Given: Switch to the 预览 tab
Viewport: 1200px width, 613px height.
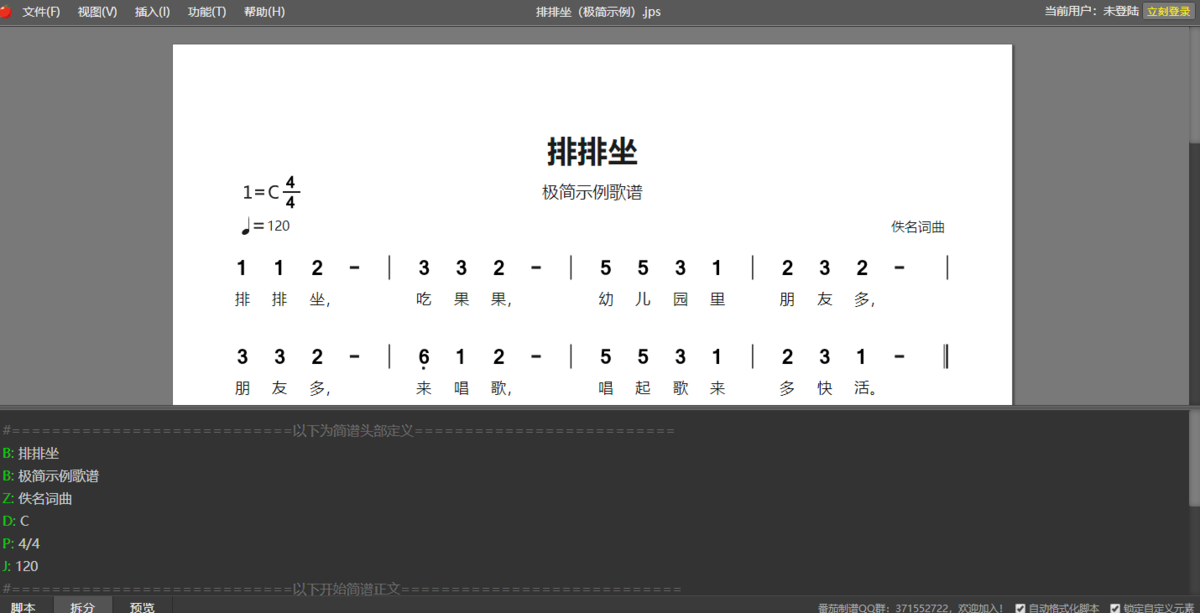Looking at the screenshot, I should click(x=142, y=606).
